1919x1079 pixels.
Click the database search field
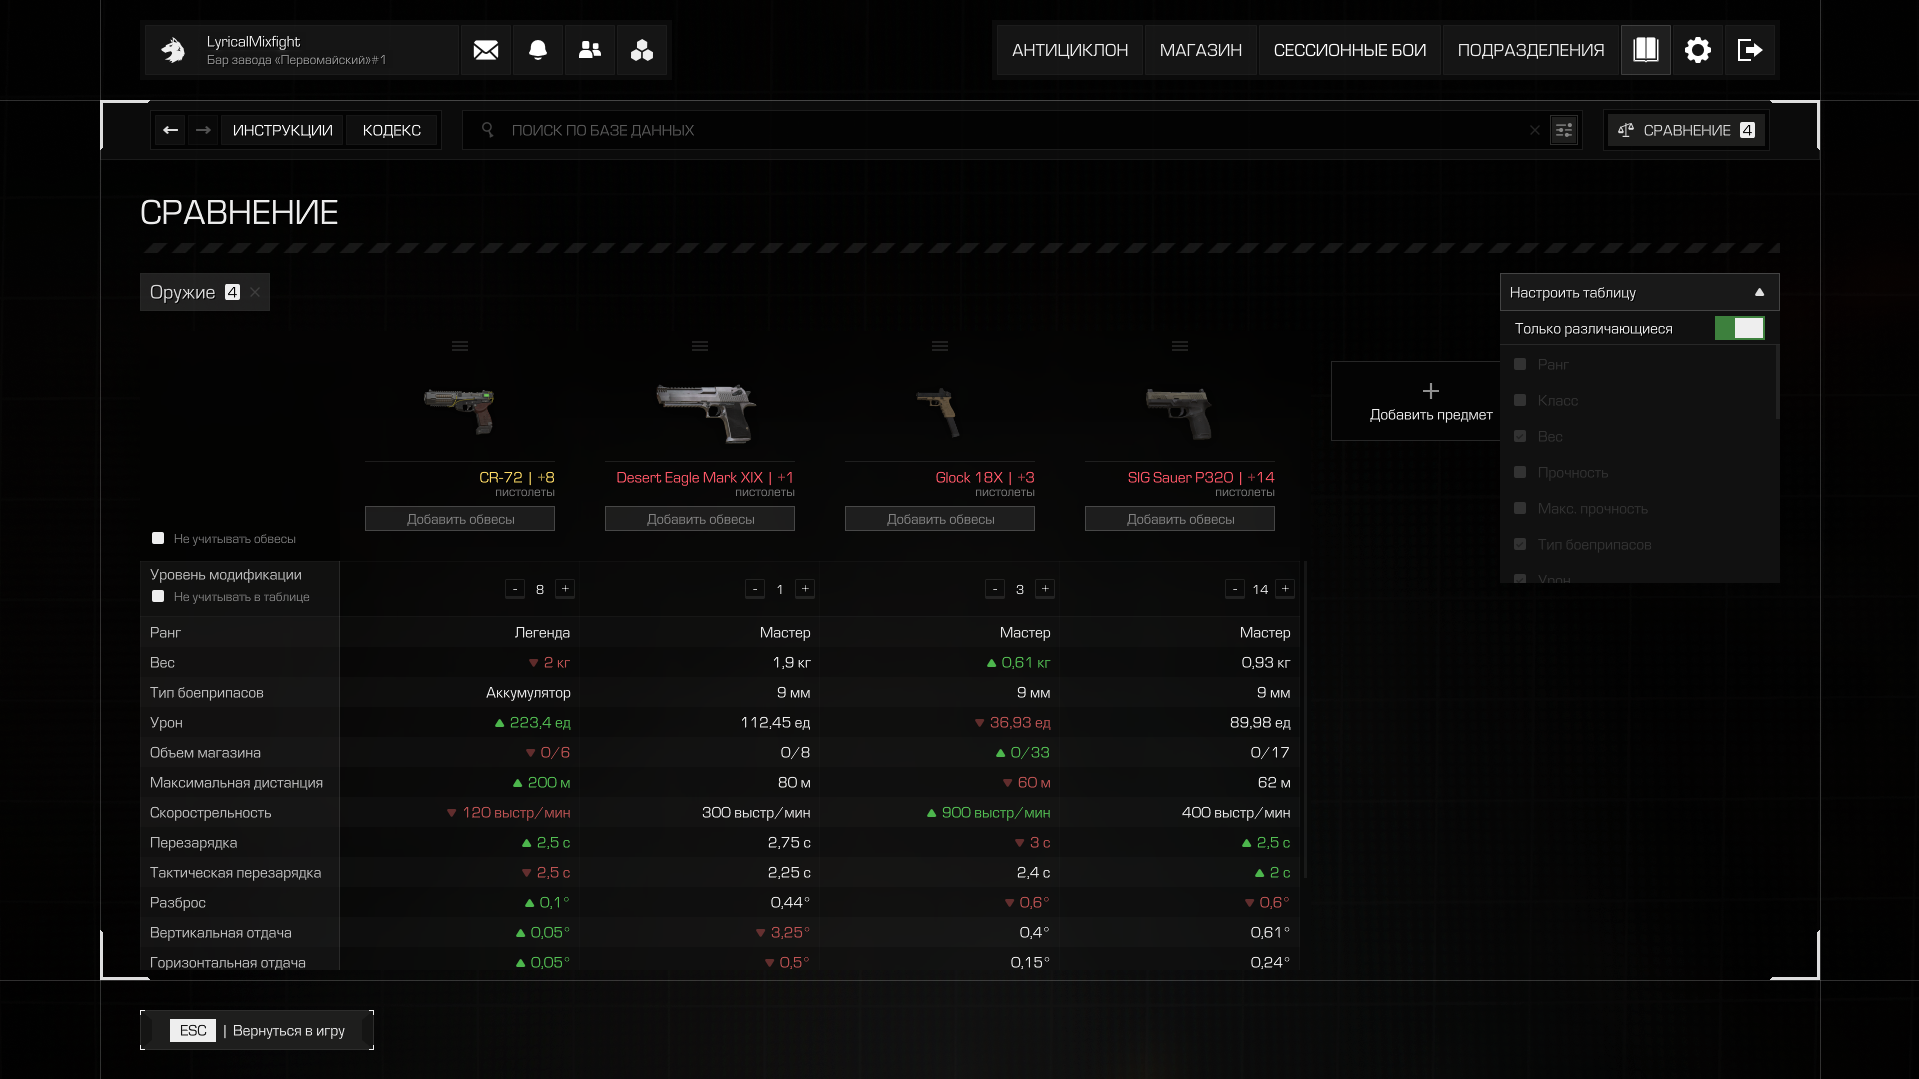pos(1010,130)
